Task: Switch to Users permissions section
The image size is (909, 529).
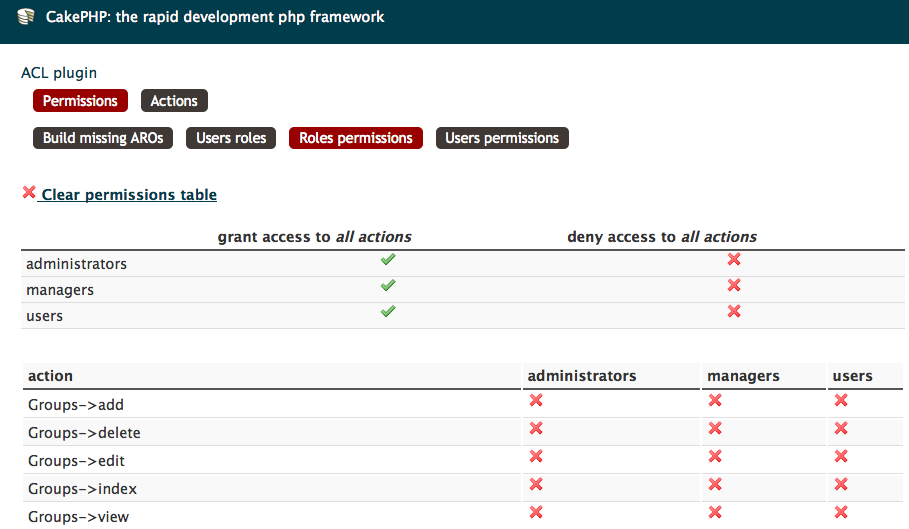Action: click(502, 138)
